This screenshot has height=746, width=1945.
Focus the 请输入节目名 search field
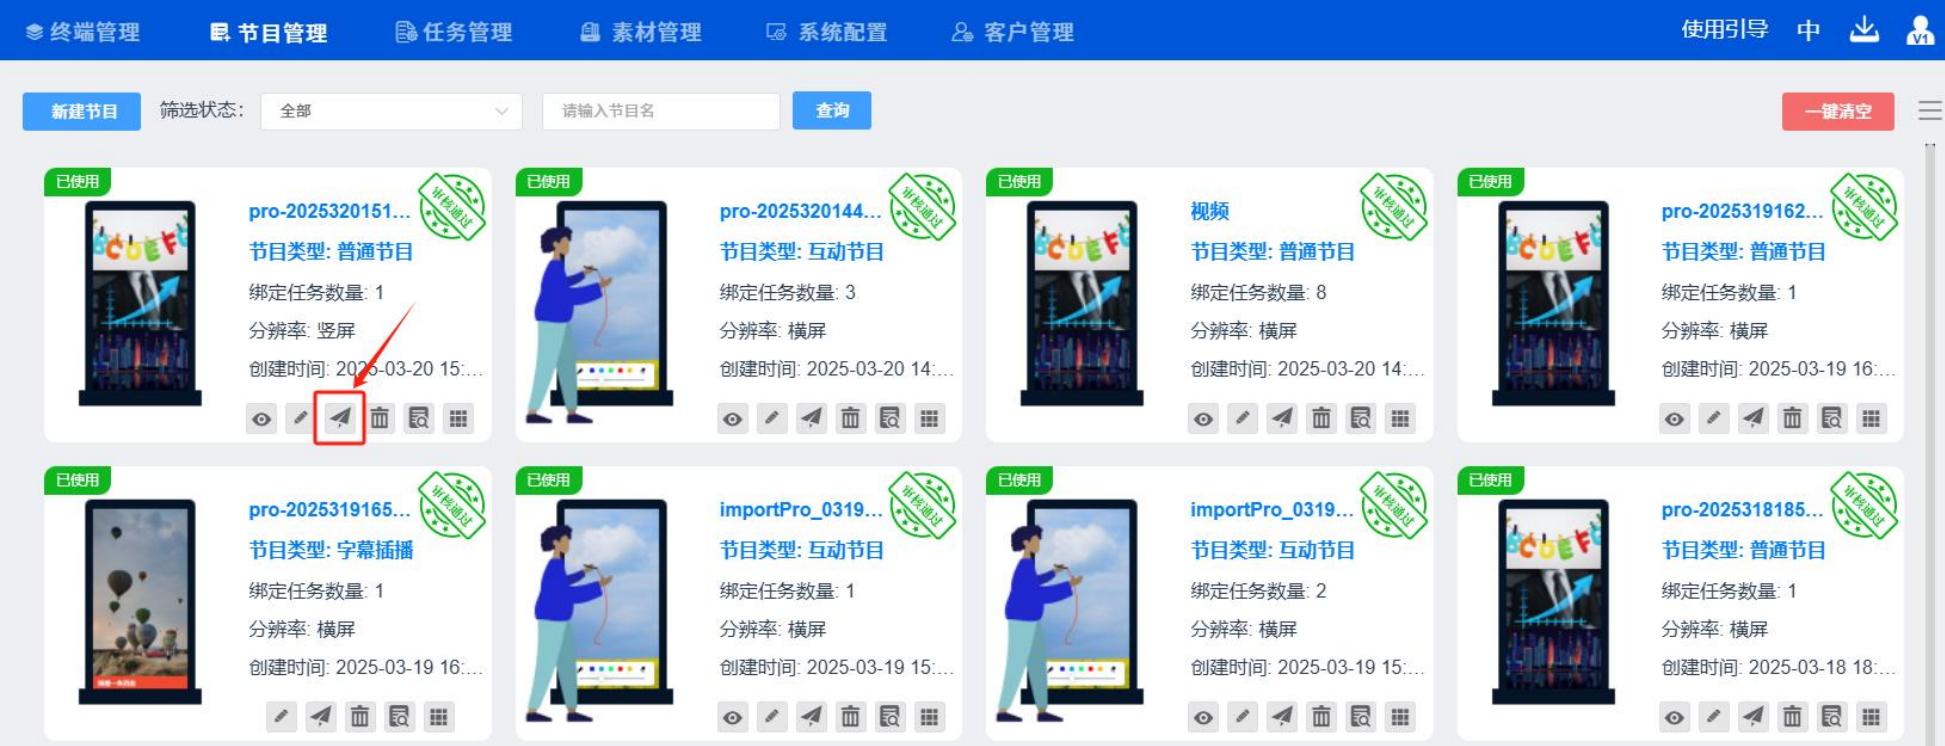pyautogui.click(x=661, y=111)
